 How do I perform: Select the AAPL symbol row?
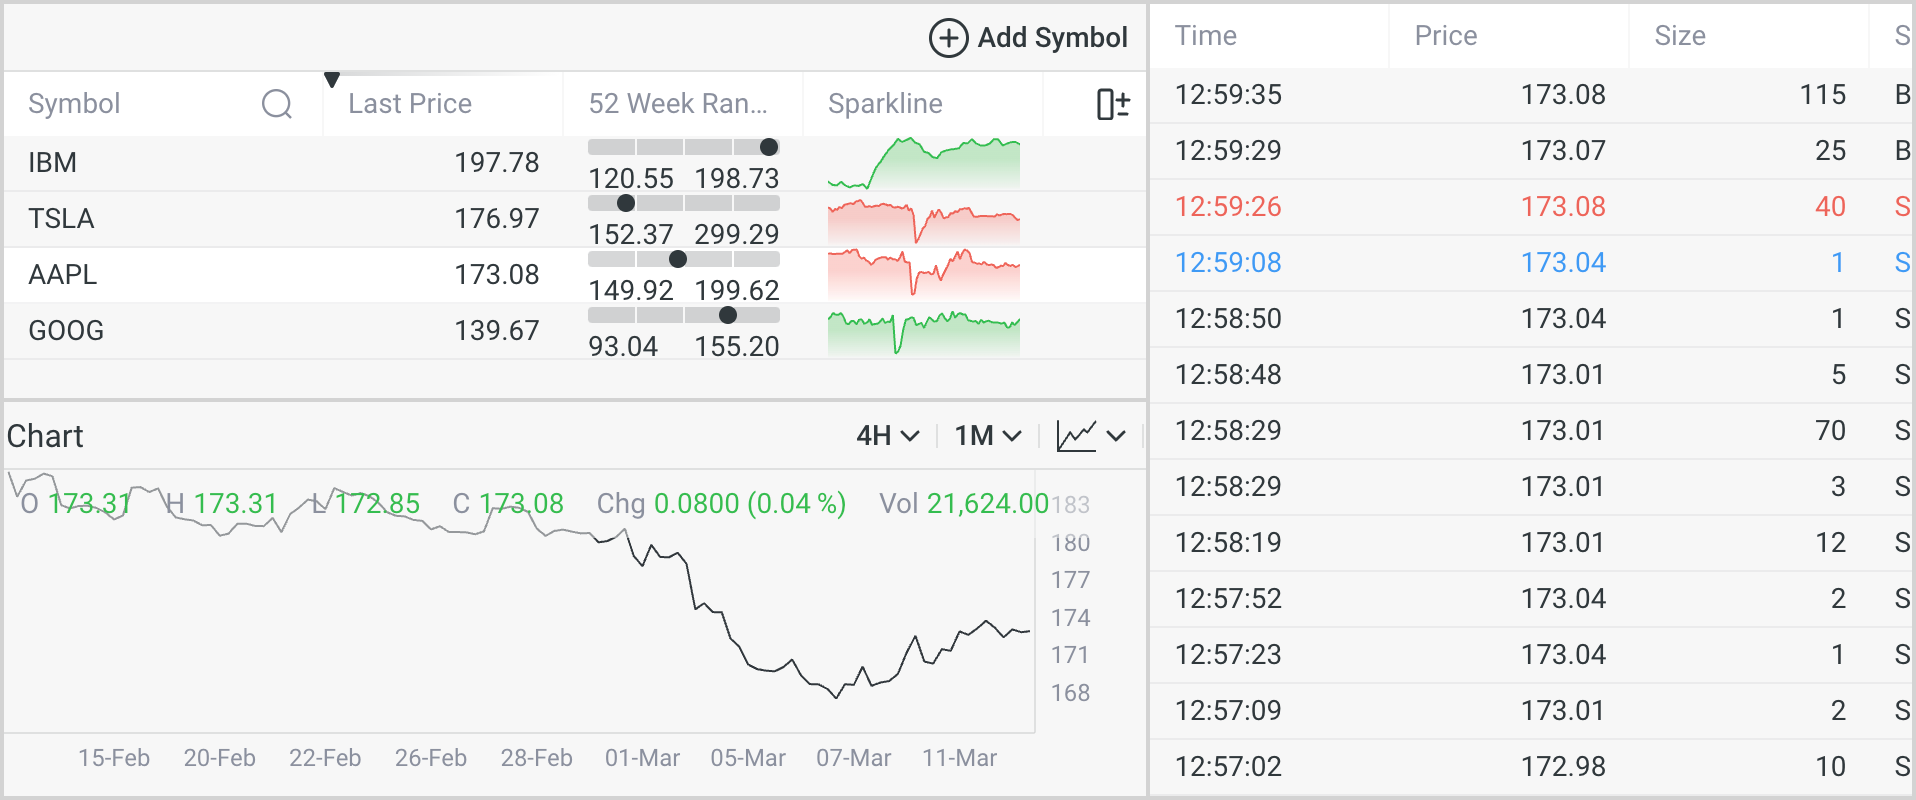tap(575, 275)
